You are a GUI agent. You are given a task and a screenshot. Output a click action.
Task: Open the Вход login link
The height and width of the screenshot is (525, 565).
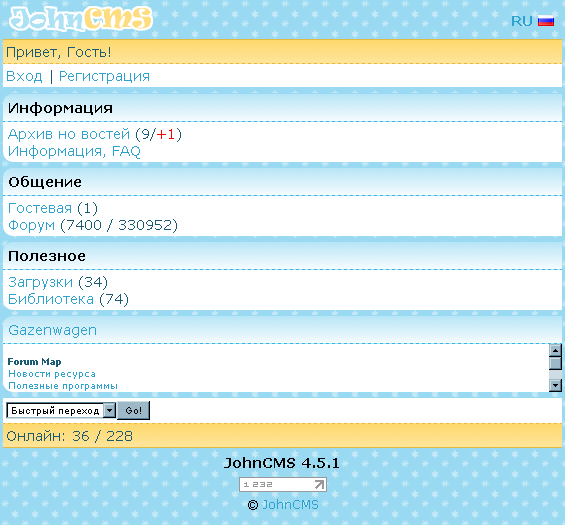point(24,76)
